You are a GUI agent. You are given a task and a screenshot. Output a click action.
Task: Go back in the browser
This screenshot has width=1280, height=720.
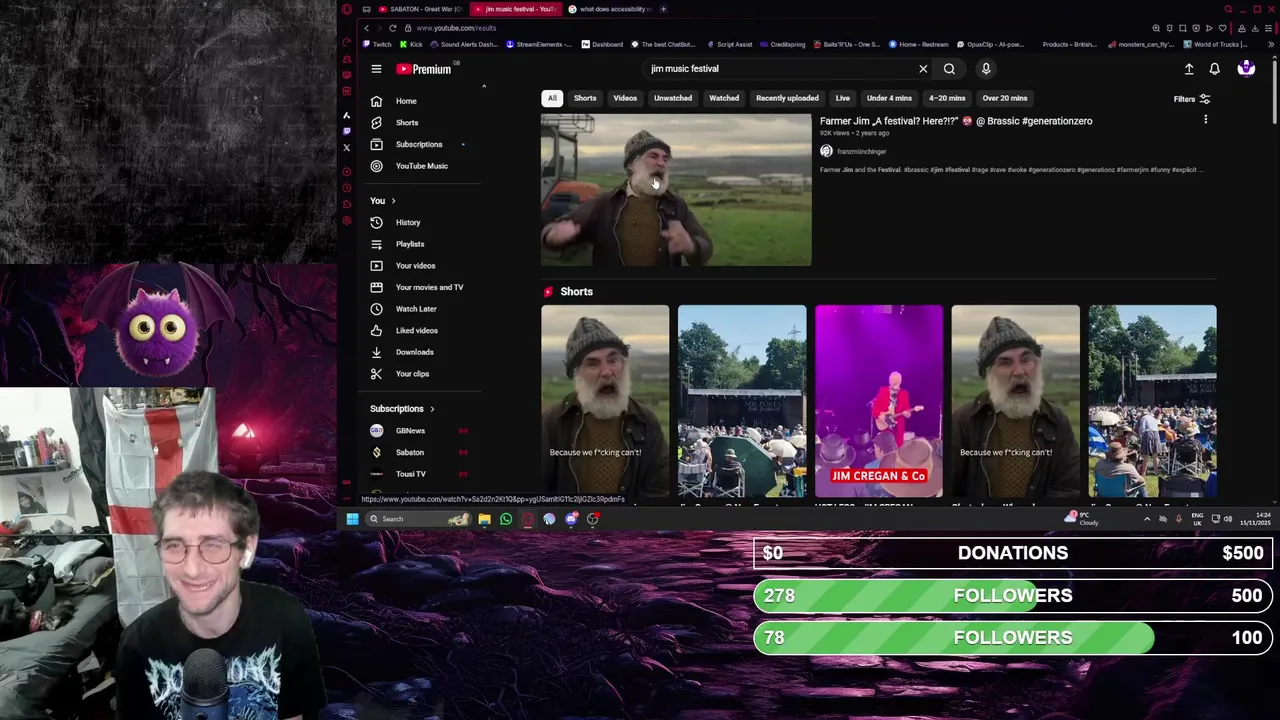(366, 28)
